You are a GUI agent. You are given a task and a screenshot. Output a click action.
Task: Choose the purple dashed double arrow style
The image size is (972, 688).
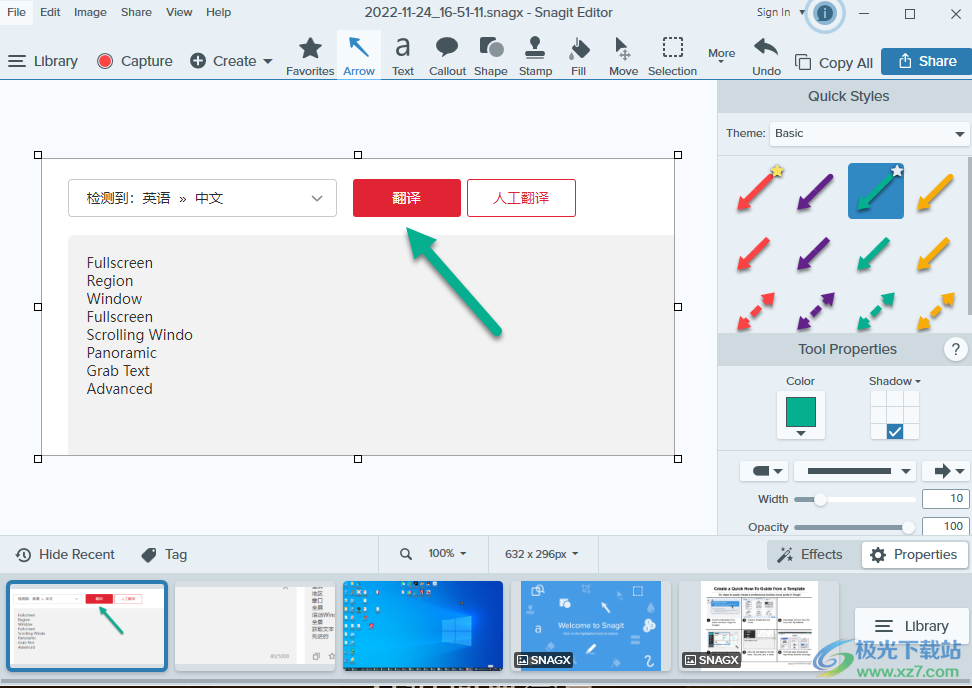coord(815,311)
